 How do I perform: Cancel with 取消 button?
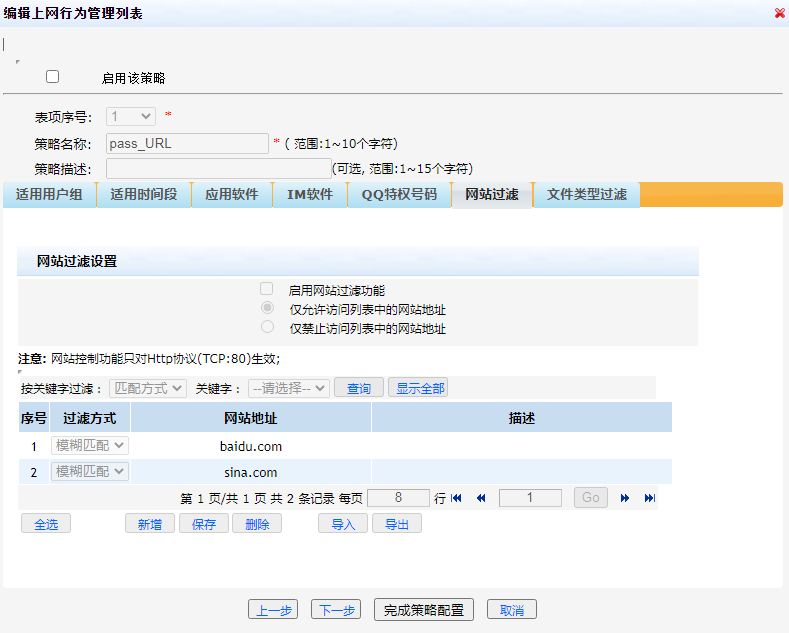(x=512, y=610)
